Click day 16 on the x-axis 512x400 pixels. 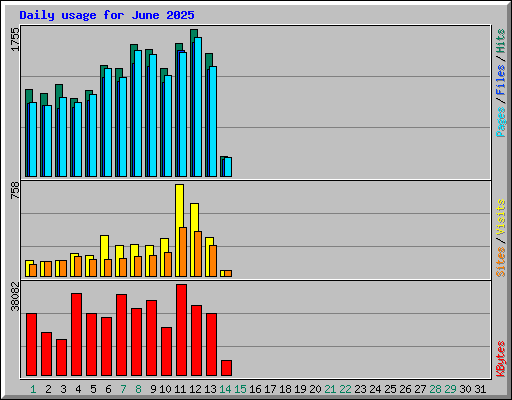(x=255, y=389)
